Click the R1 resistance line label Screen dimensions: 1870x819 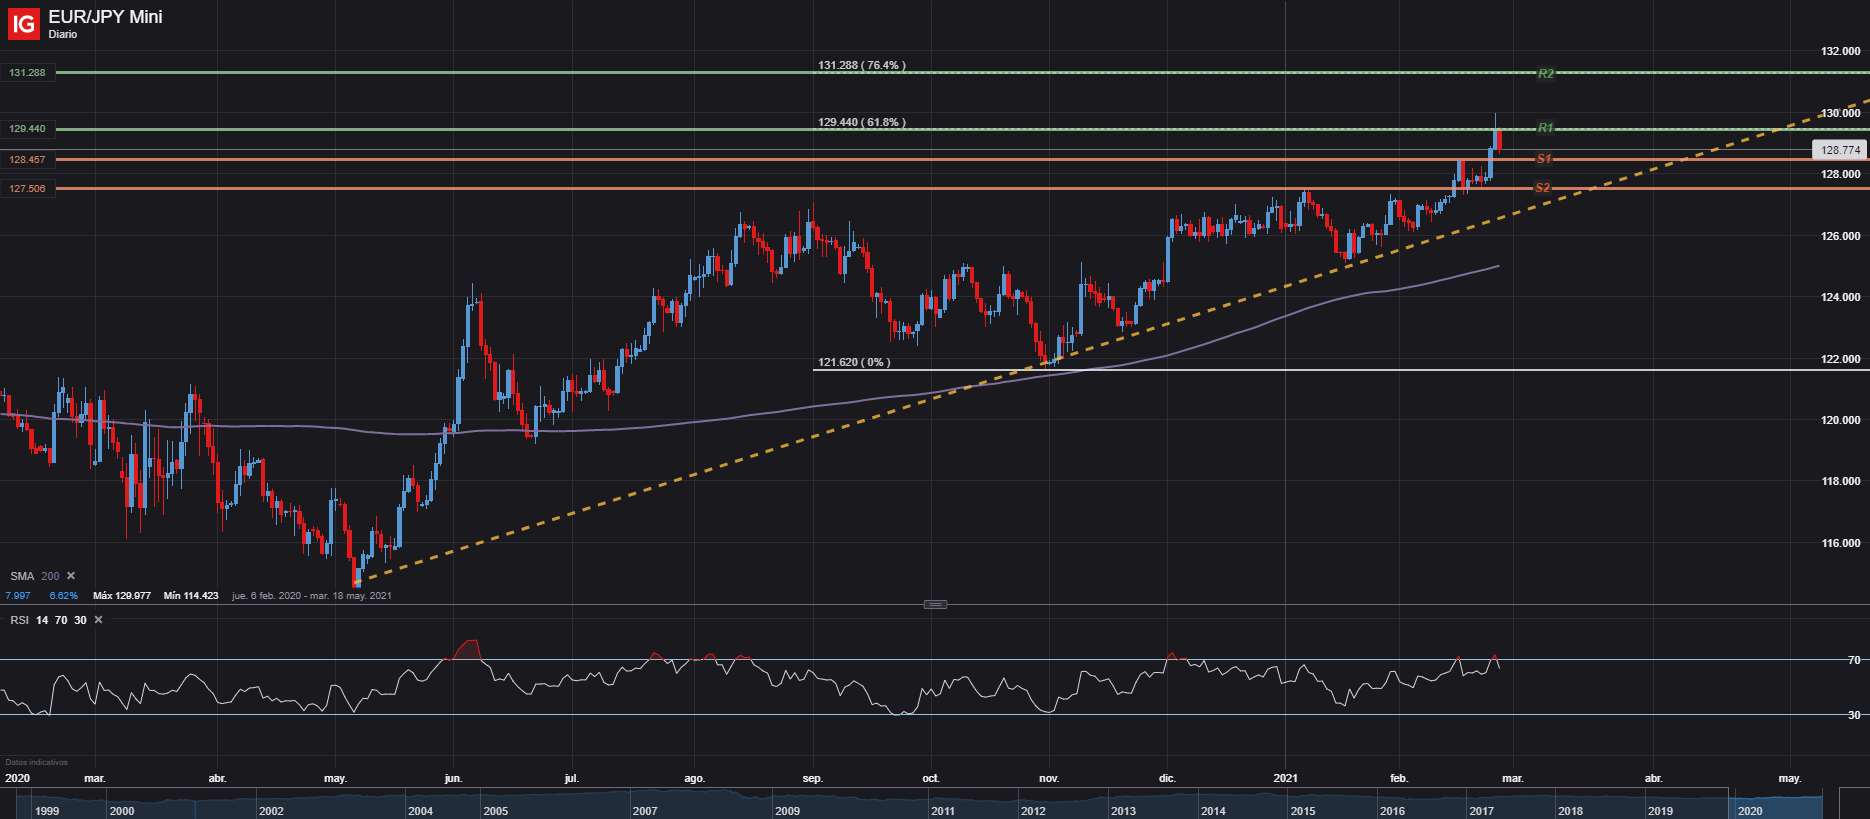(x=1546, y=128)
